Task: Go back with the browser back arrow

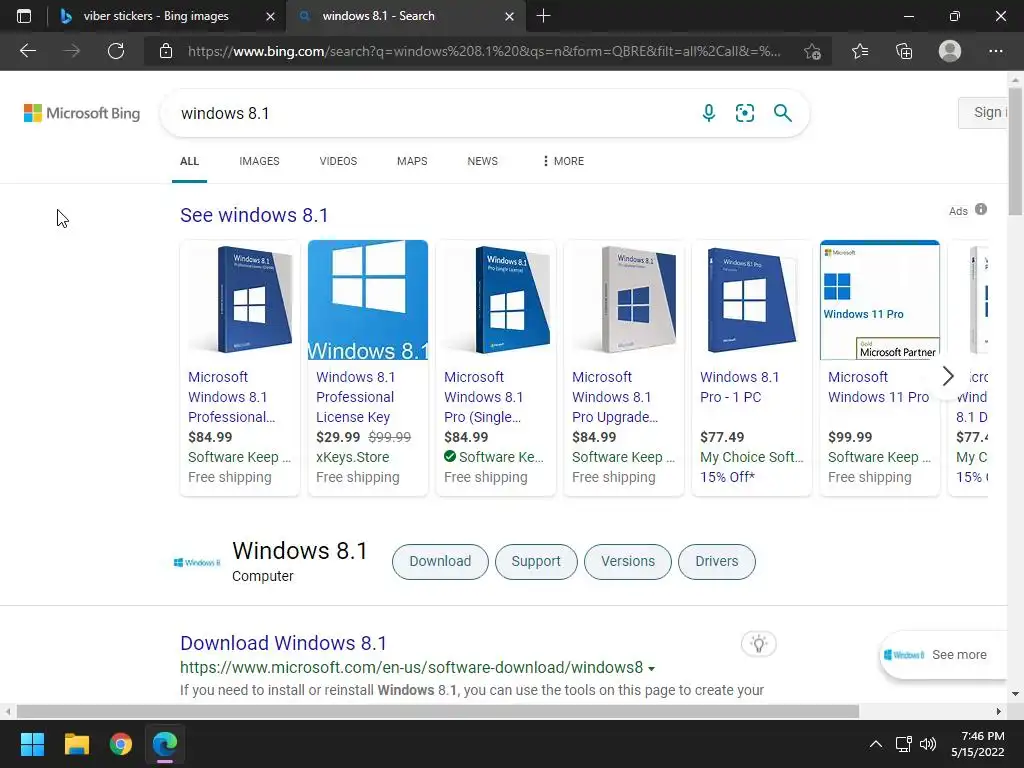Action: click(x=27, y=51)
